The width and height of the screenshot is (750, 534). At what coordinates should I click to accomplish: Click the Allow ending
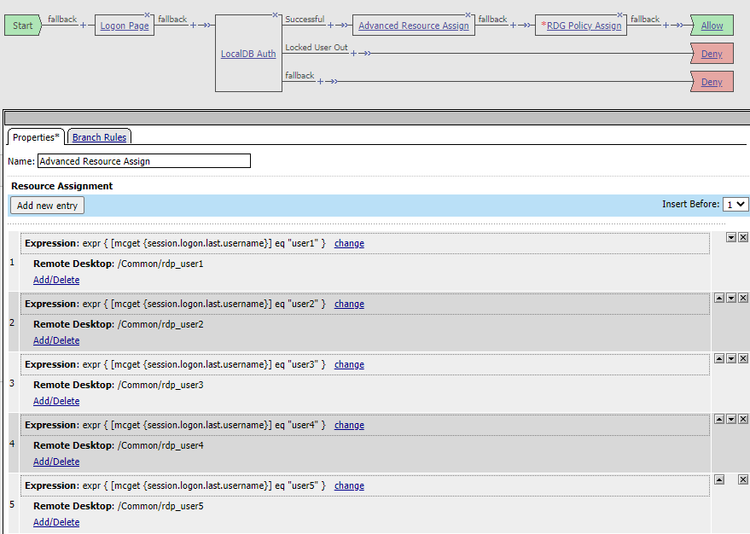tap(712, 25)
